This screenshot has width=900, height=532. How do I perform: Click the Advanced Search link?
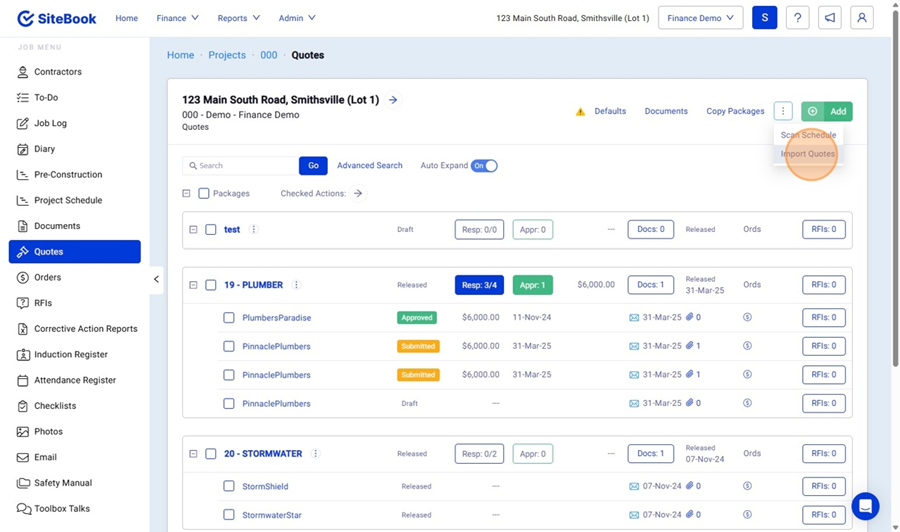click(x=369, y=166)
